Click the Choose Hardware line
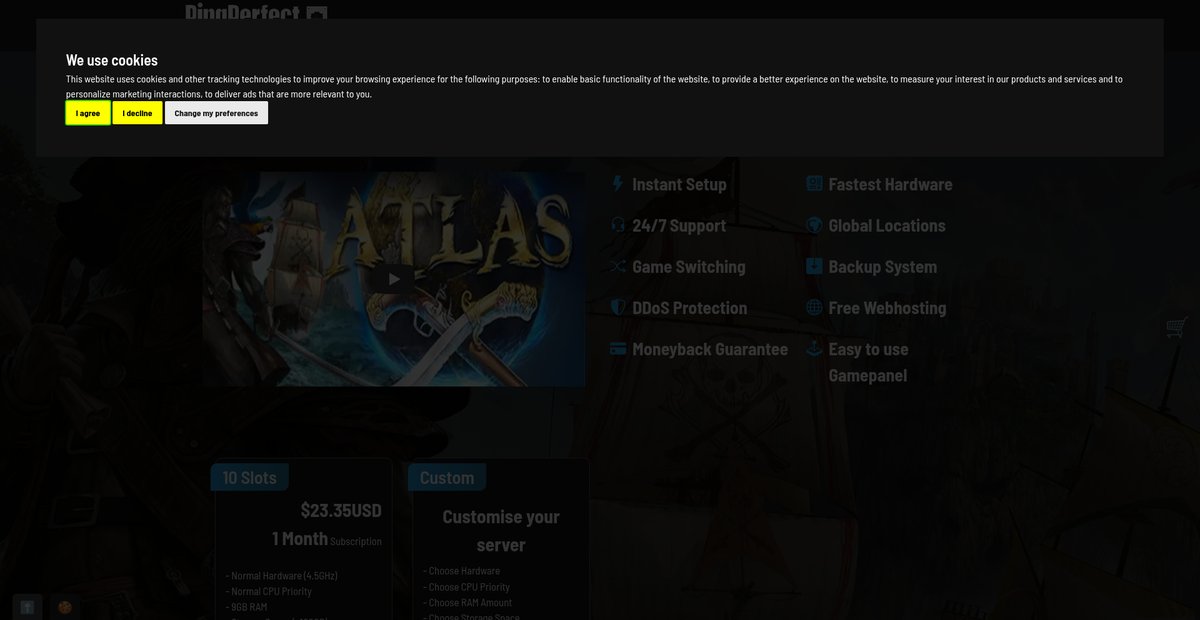This screenshot has height=620, width=1200. tap(461, 571)
